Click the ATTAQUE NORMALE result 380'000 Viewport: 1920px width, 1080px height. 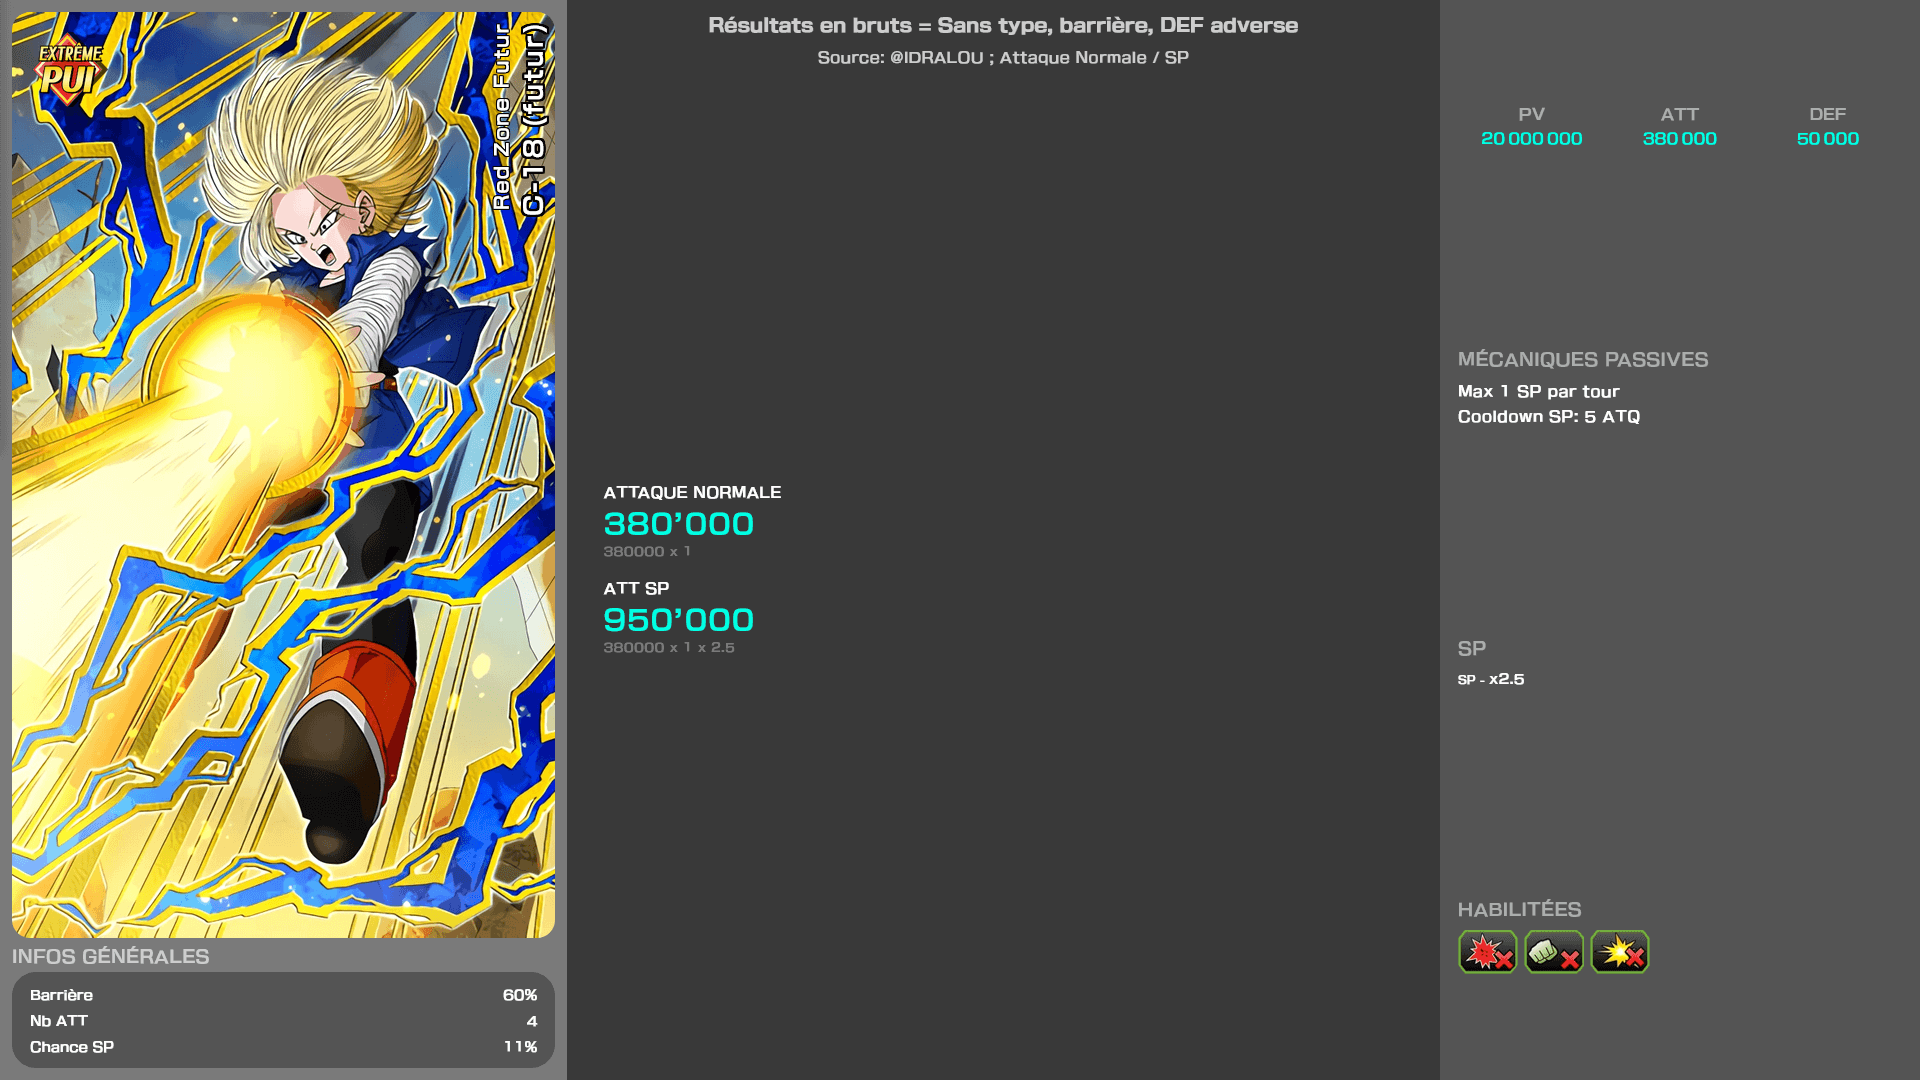point(678,524)
